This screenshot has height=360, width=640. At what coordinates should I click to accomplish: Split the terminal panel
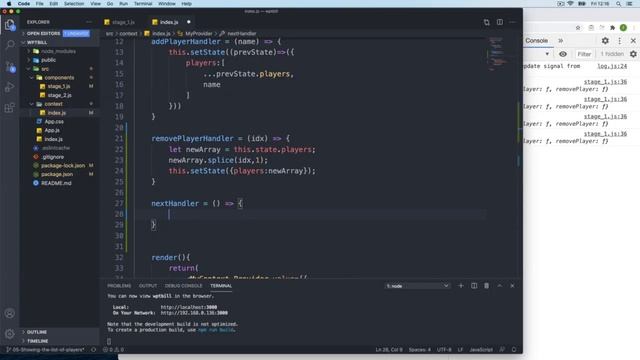(474, 286)
